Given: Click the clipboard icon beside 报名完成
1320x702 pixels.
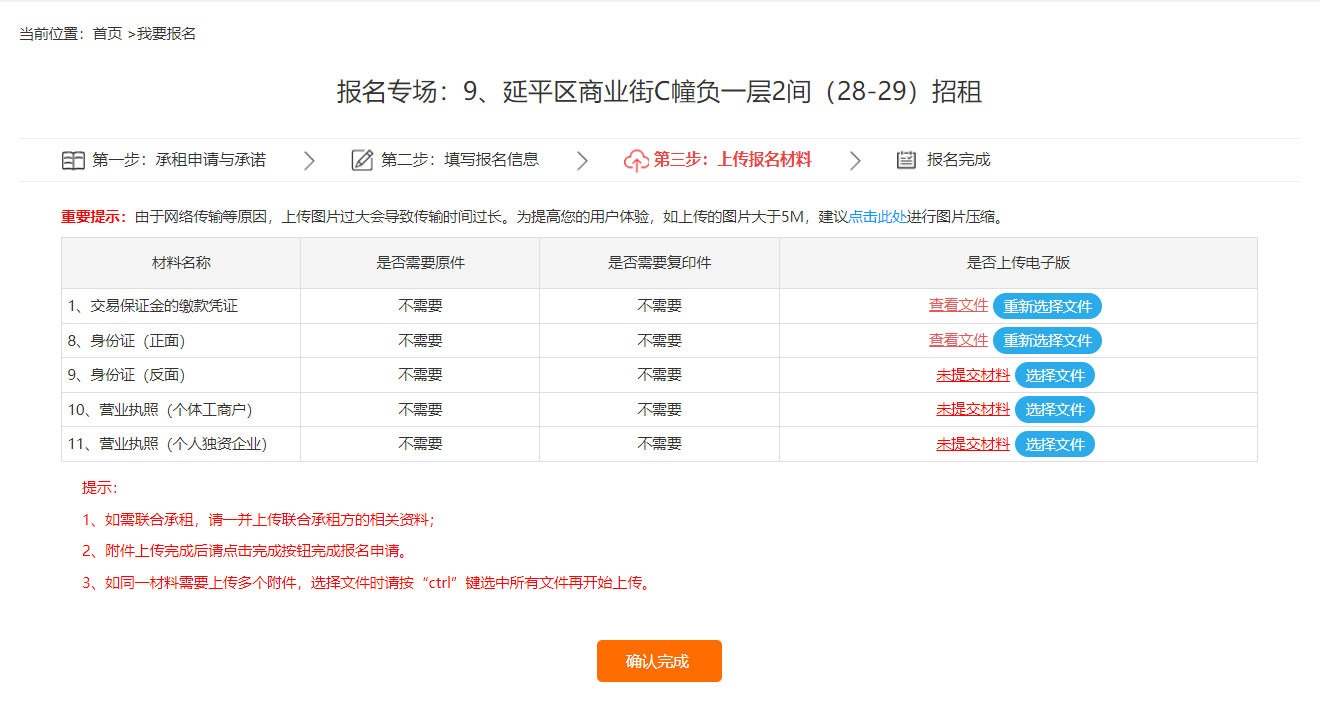Looking at the screenshot, I should tap(906, 160).
